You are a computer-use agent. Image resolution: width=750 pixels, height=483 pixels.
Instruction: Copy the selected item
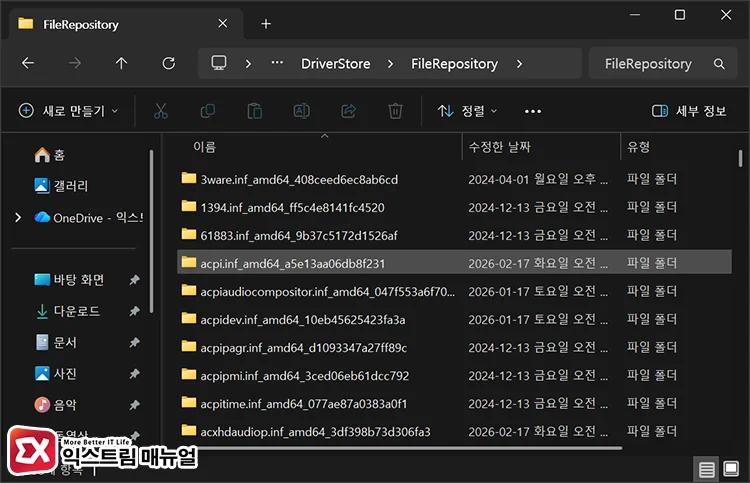[x=208, y=111]
